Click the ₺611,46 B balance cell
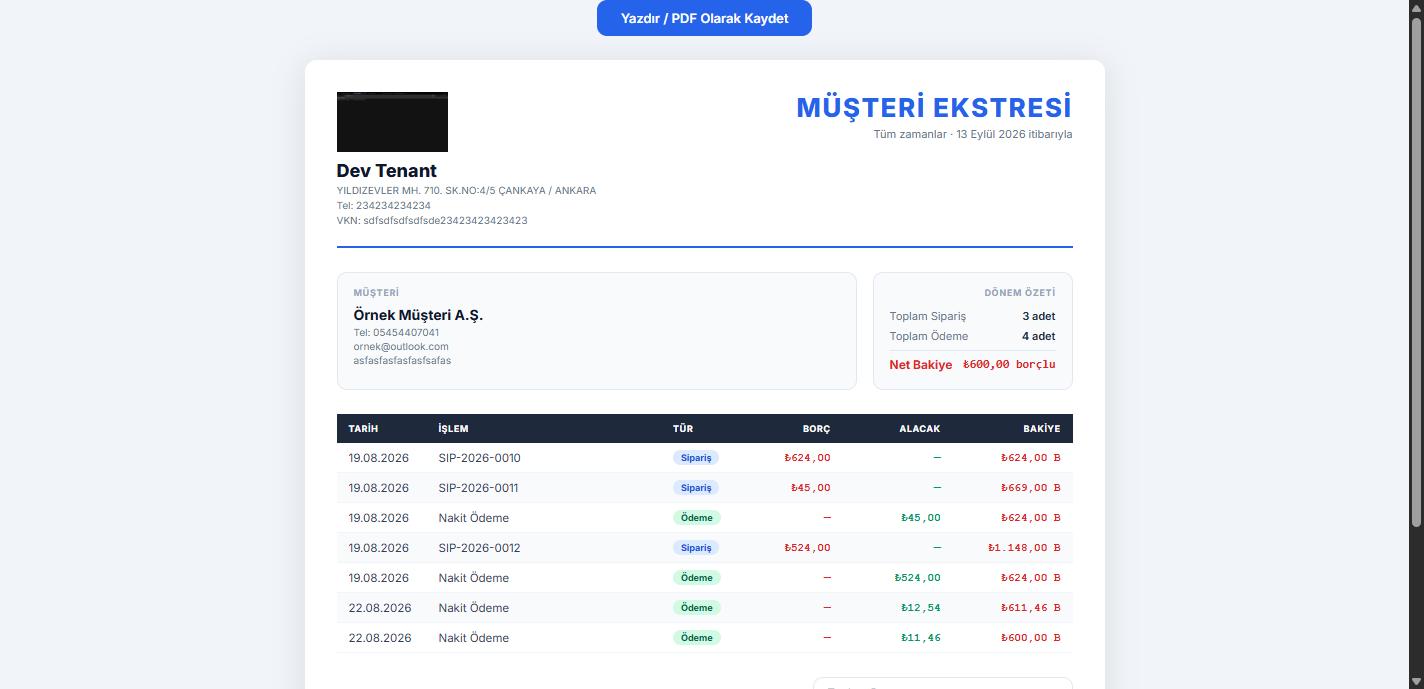The image size is (1424, 689). click(x=1031, y=608)
